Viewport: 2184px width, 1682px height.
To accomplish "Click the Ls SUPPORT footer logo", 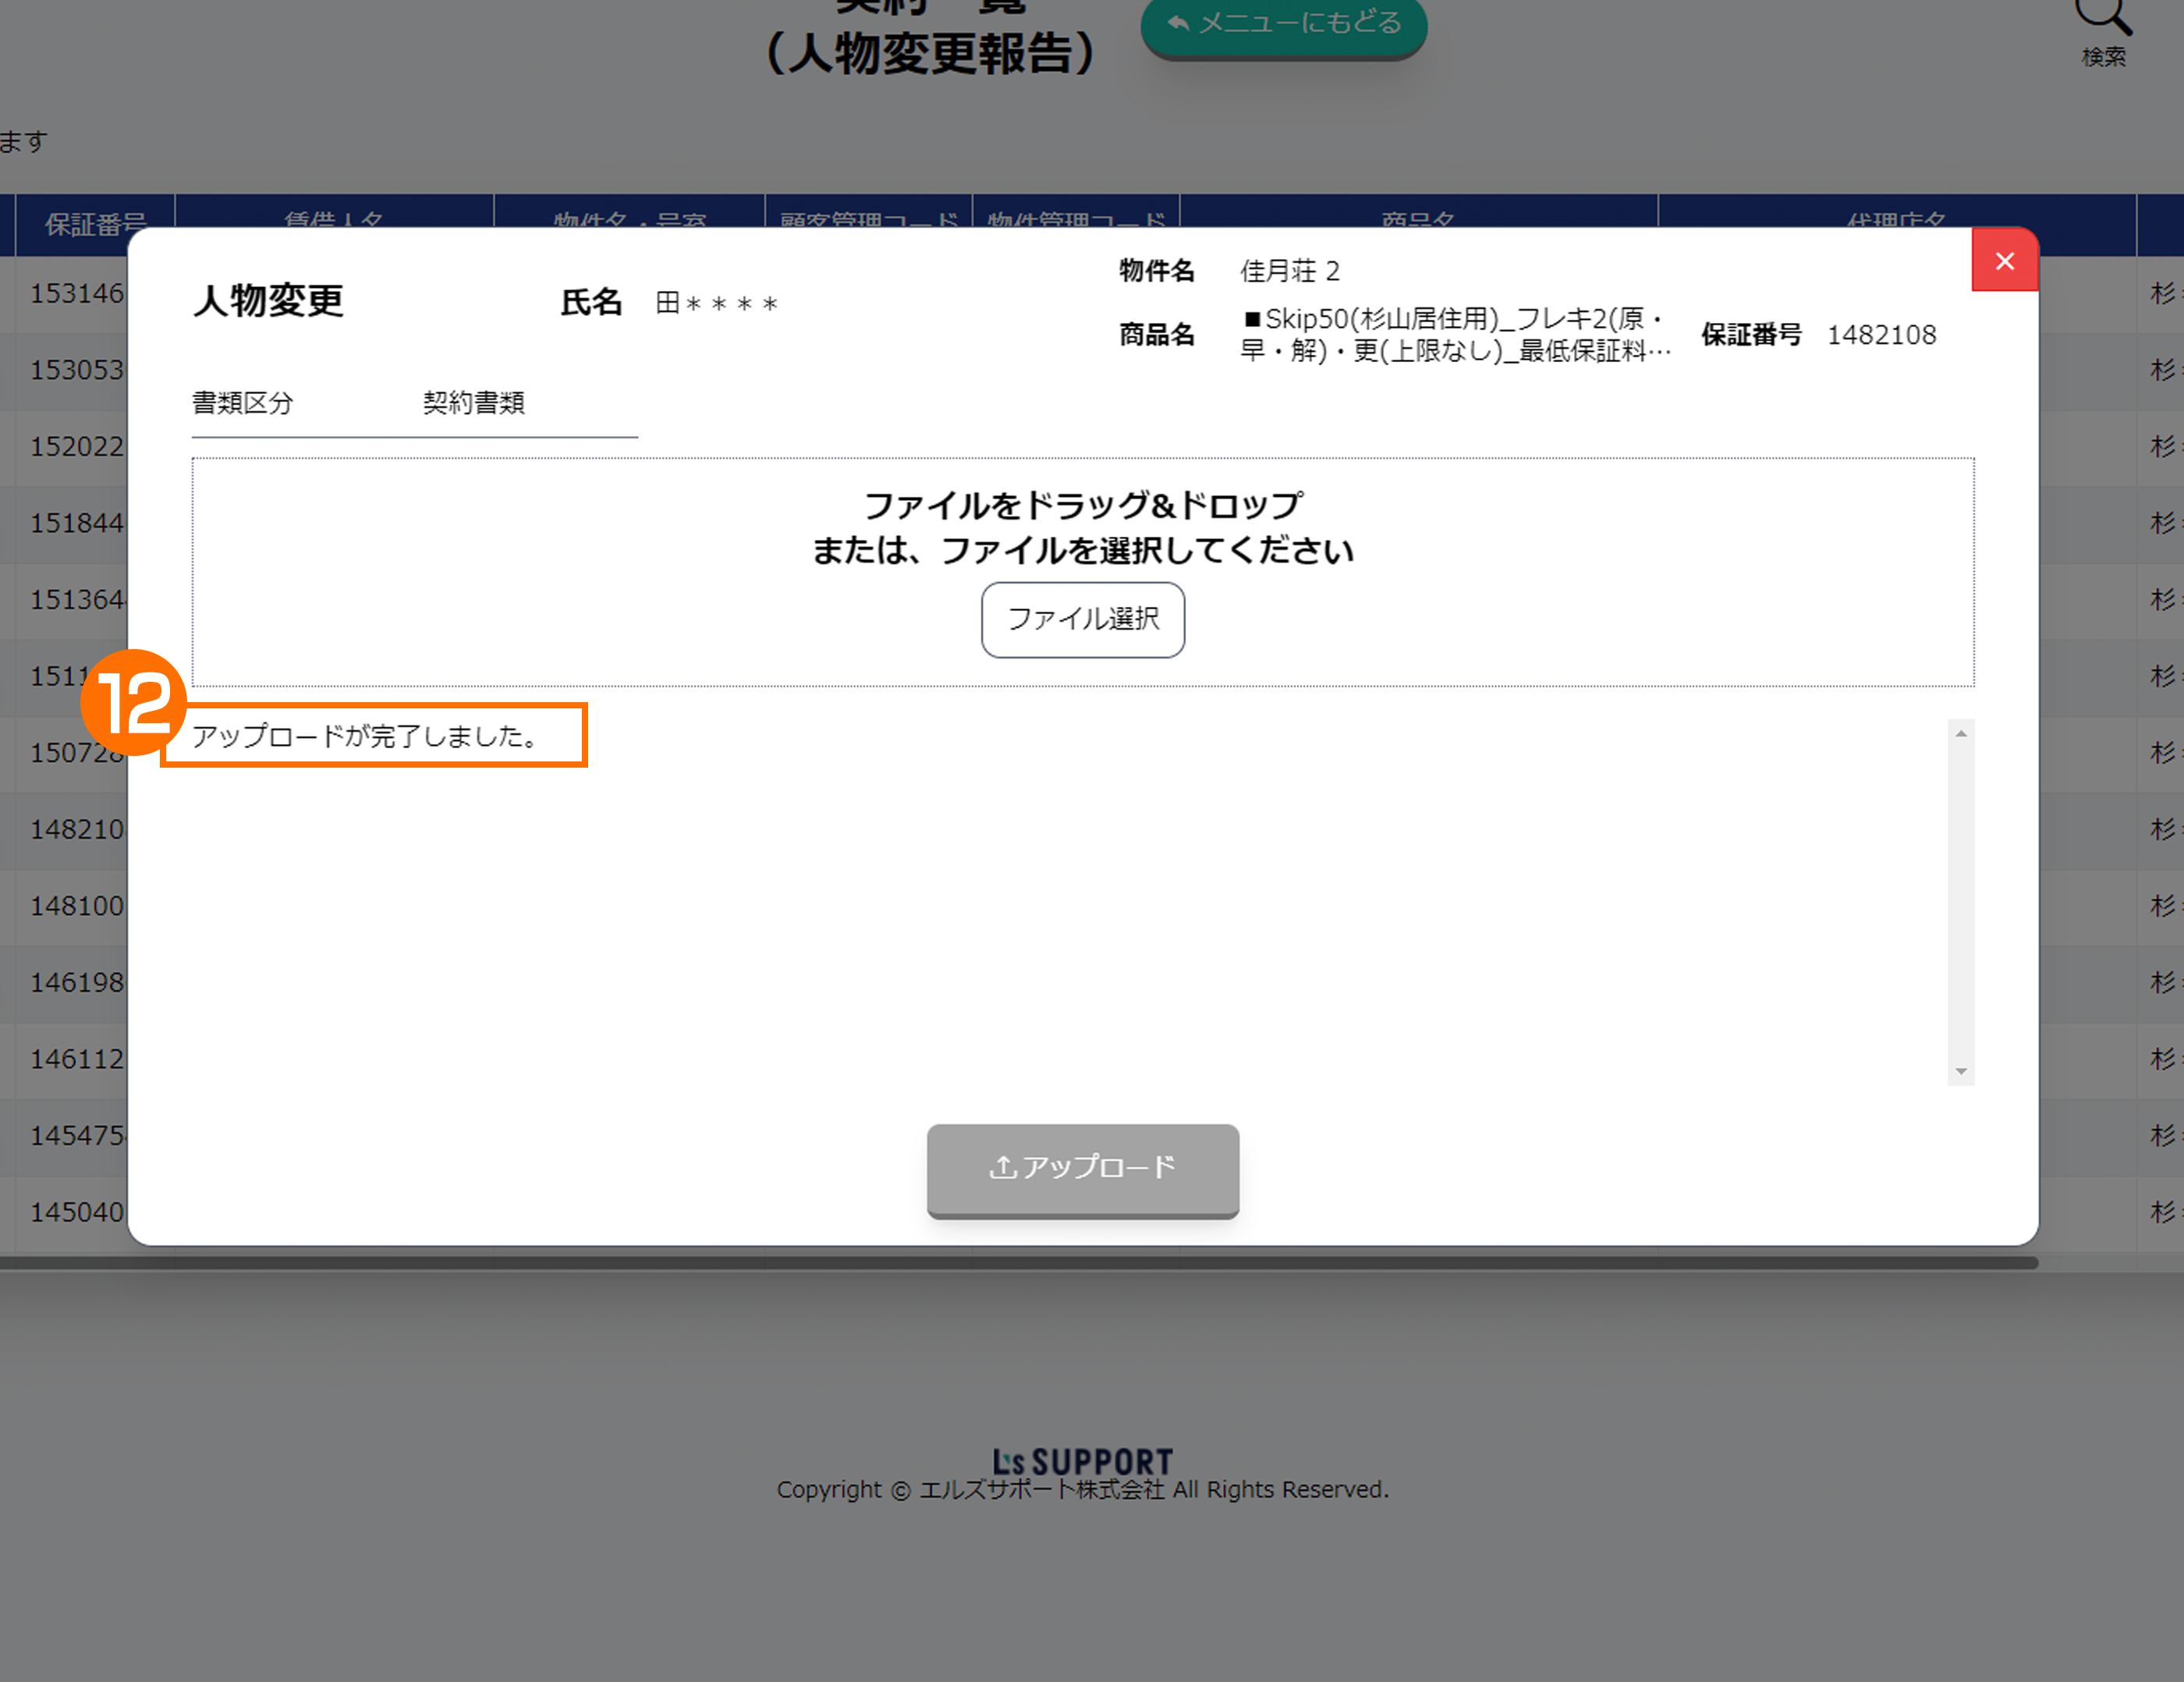I will [x=1082, y=1461].
